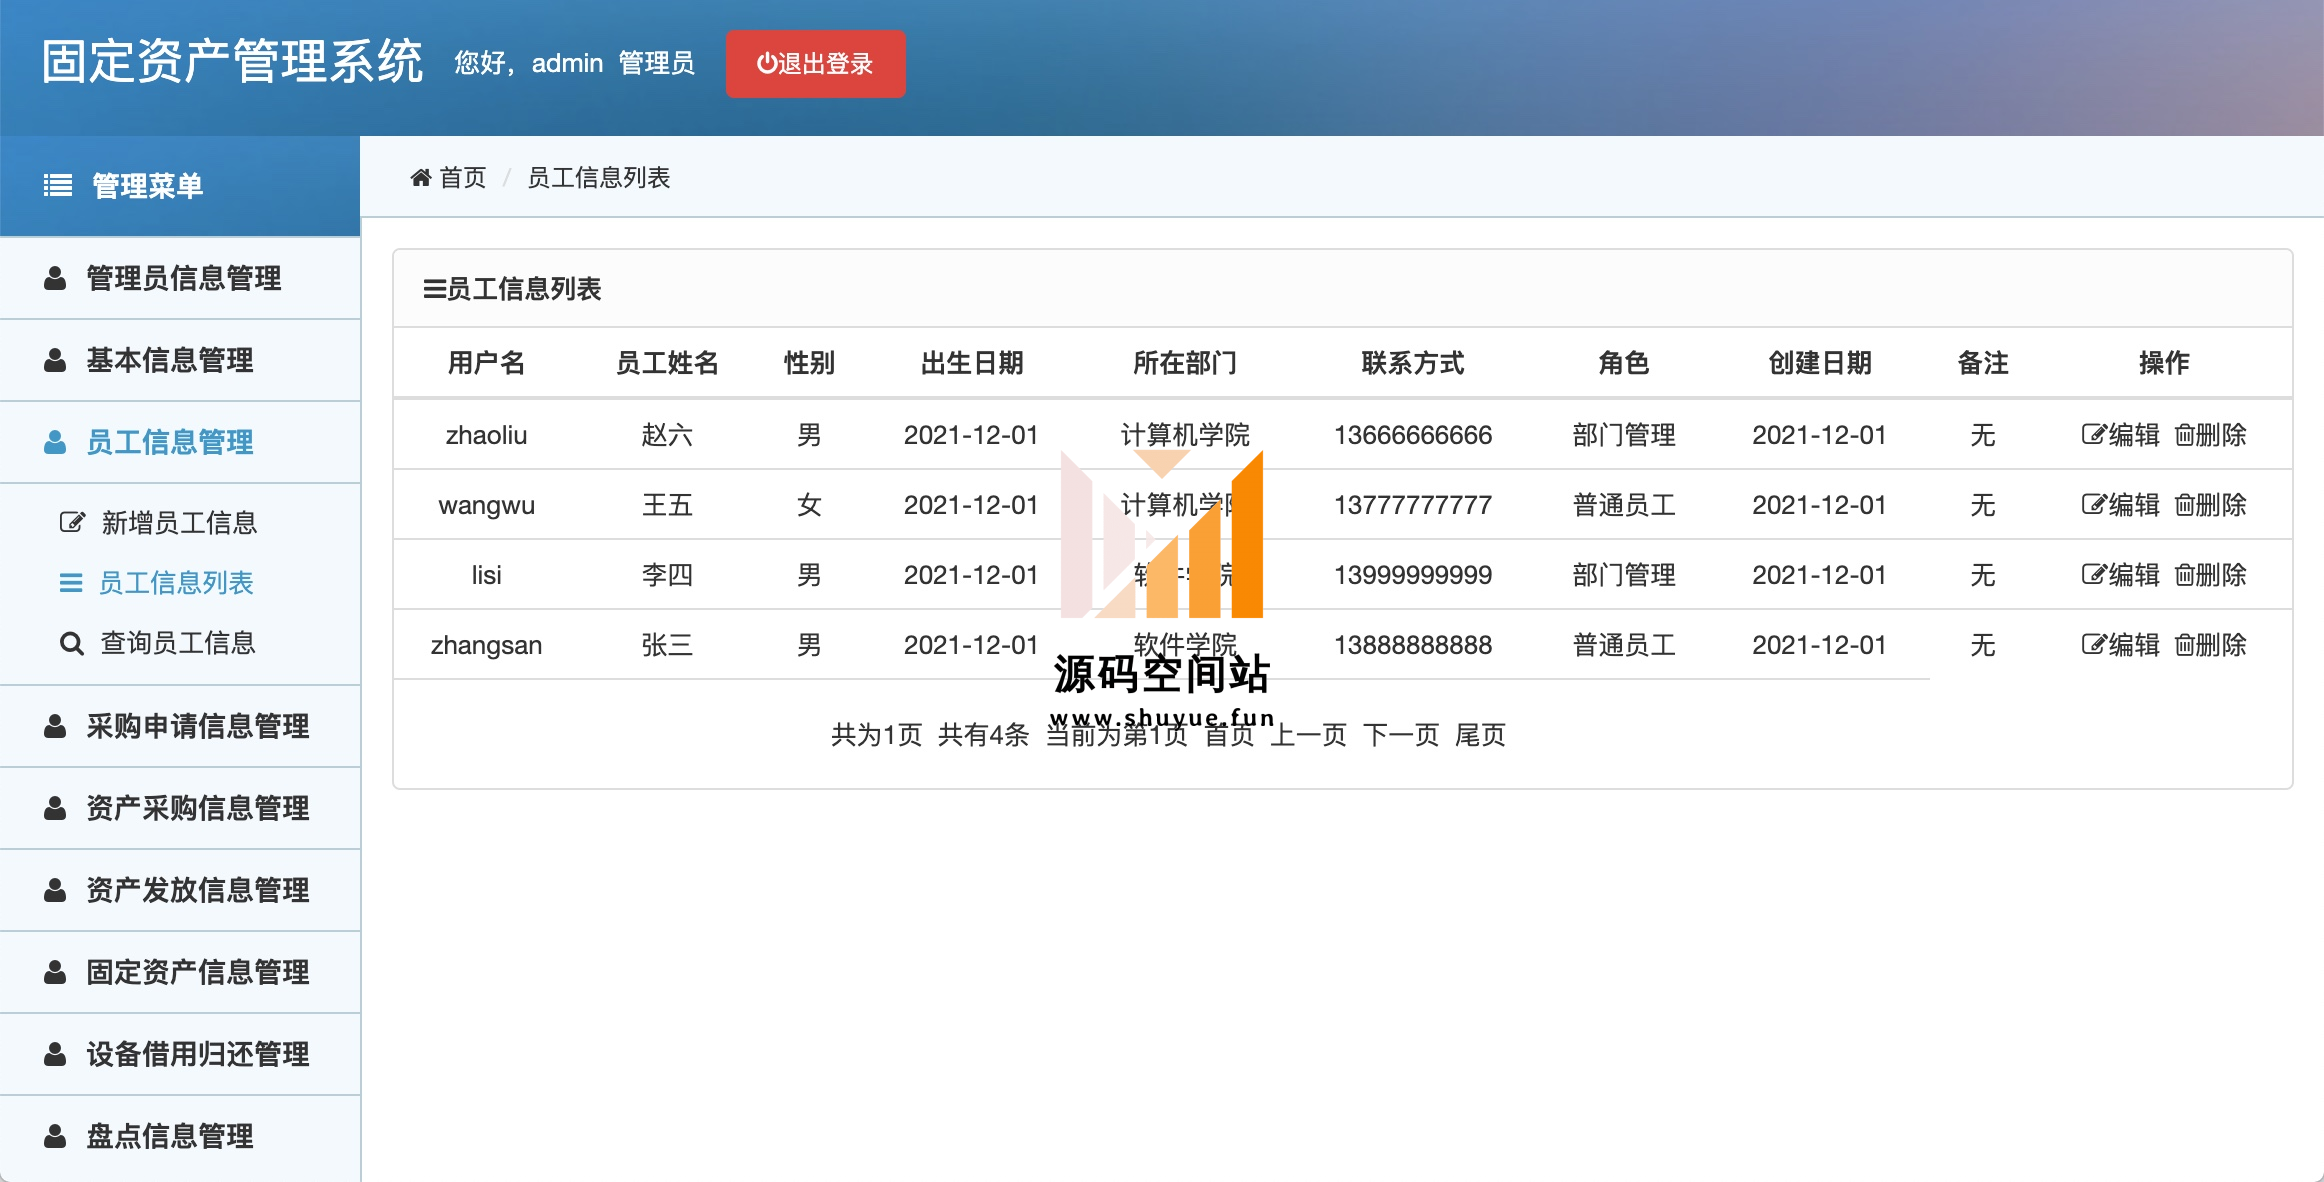Jump to 尾页 in pagination

(1480, 735)
